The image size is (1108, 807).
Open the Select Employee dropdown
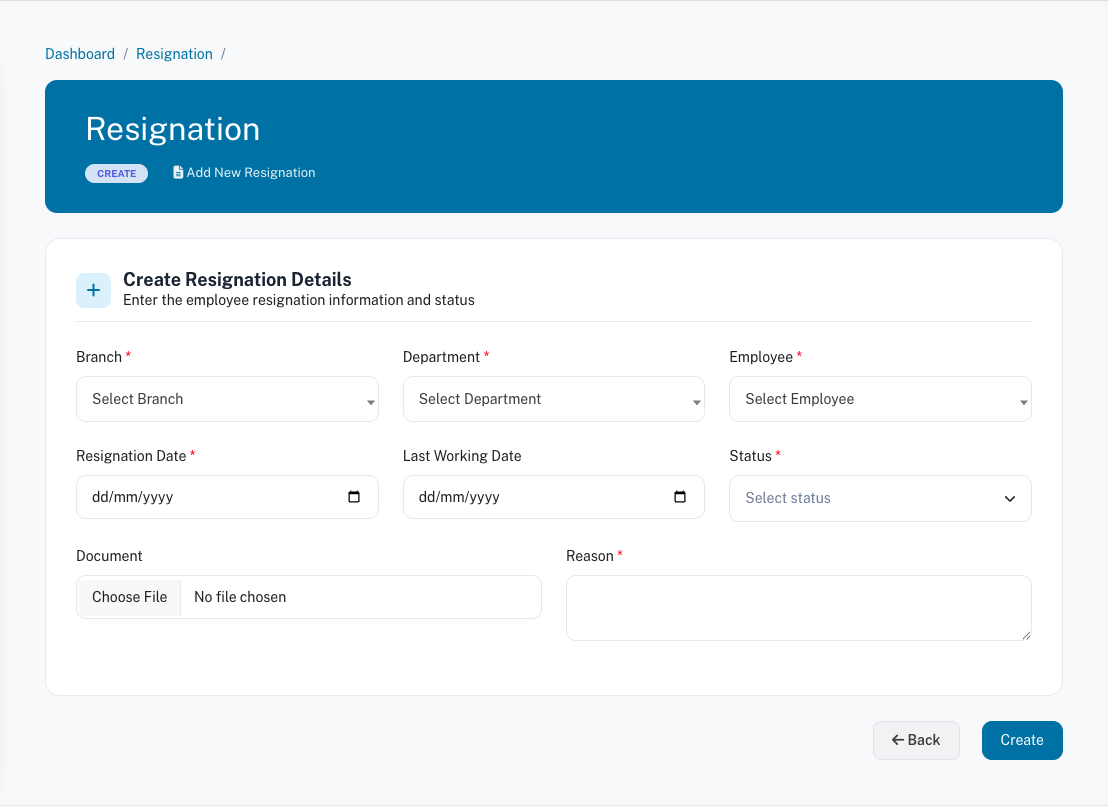(x=880, y=399)
